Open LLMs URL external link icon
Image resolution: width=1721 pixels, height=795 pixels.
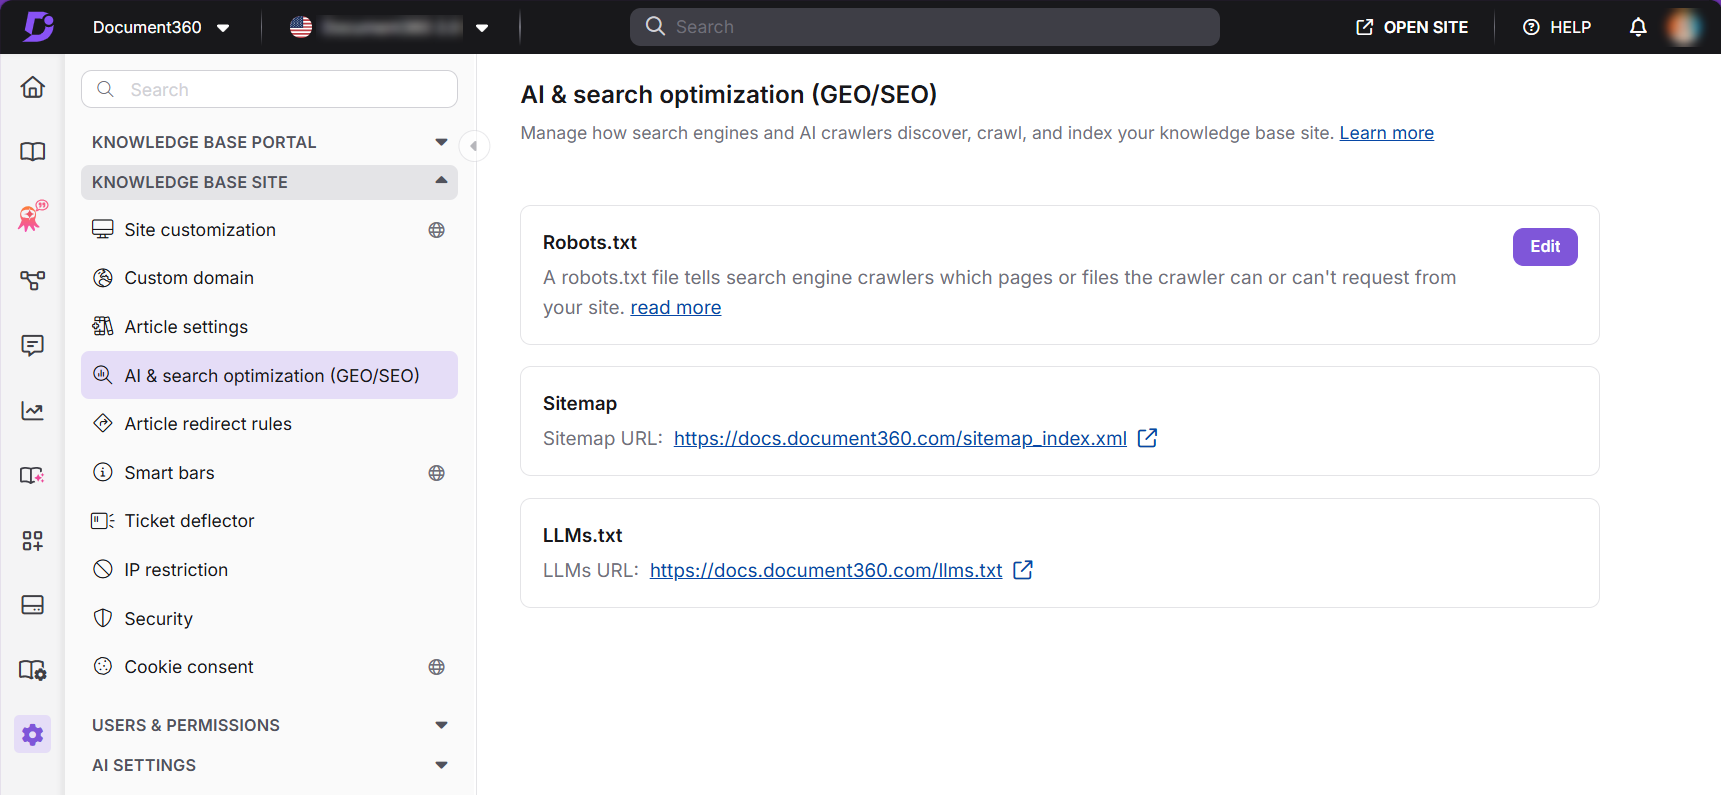point(1023,570)
